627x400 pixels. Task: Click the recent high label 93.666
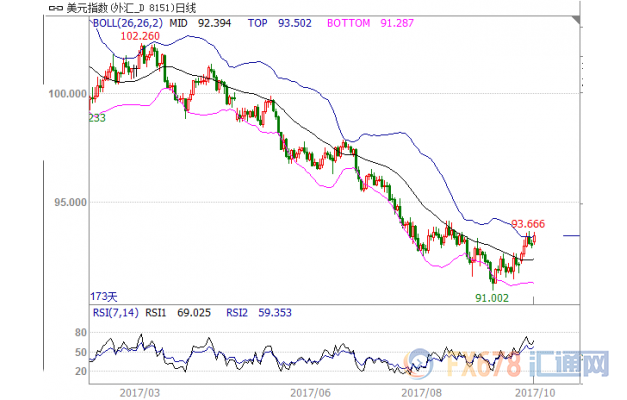(528, 224)
